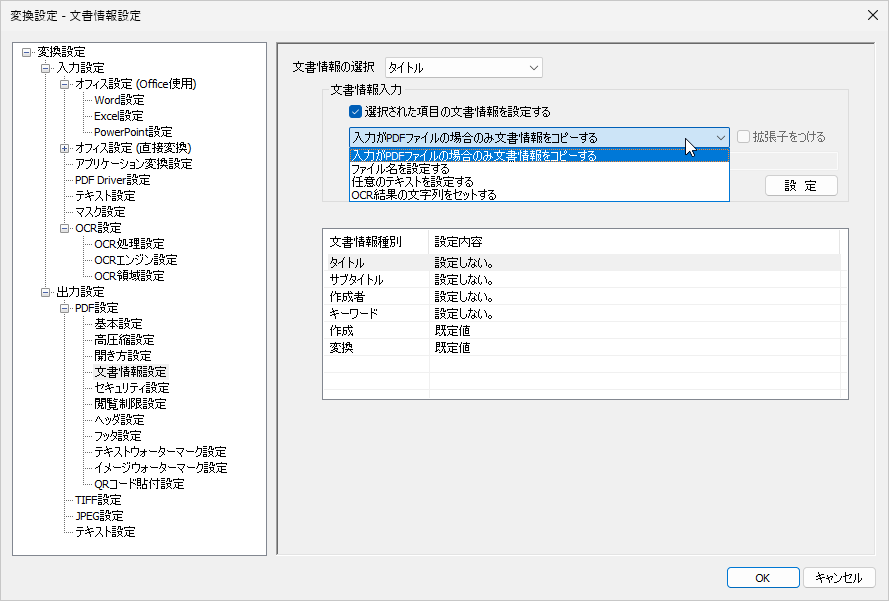Click the 設定 button
Image resolution: width=889 pixels, height=601 pixels.
pyautogui.click(x=800, y=186)
